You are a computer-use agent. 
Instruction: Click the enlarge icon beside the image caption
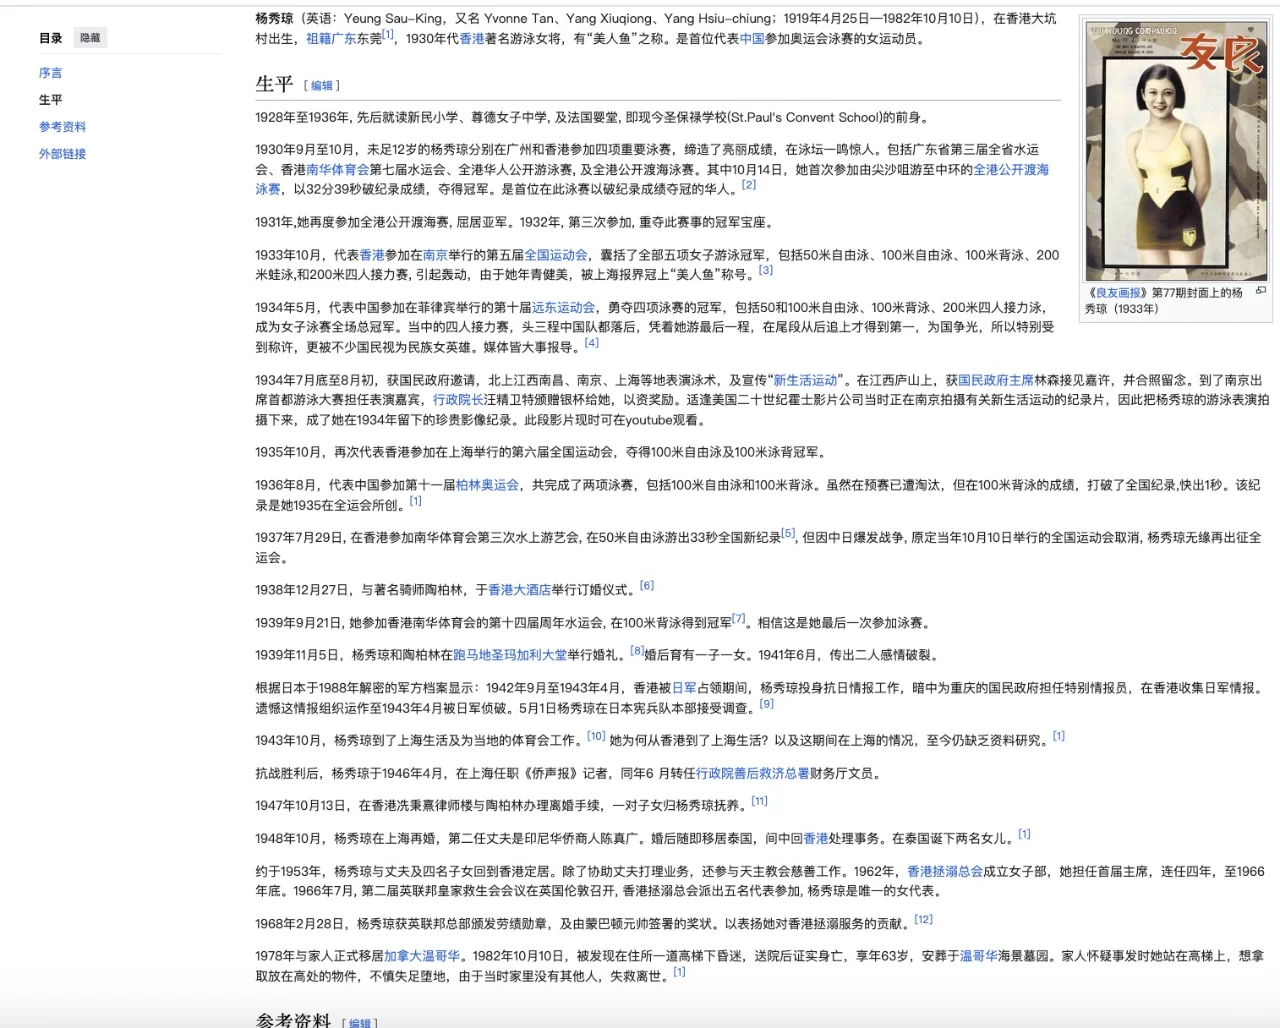click(x=1262, y=291)
